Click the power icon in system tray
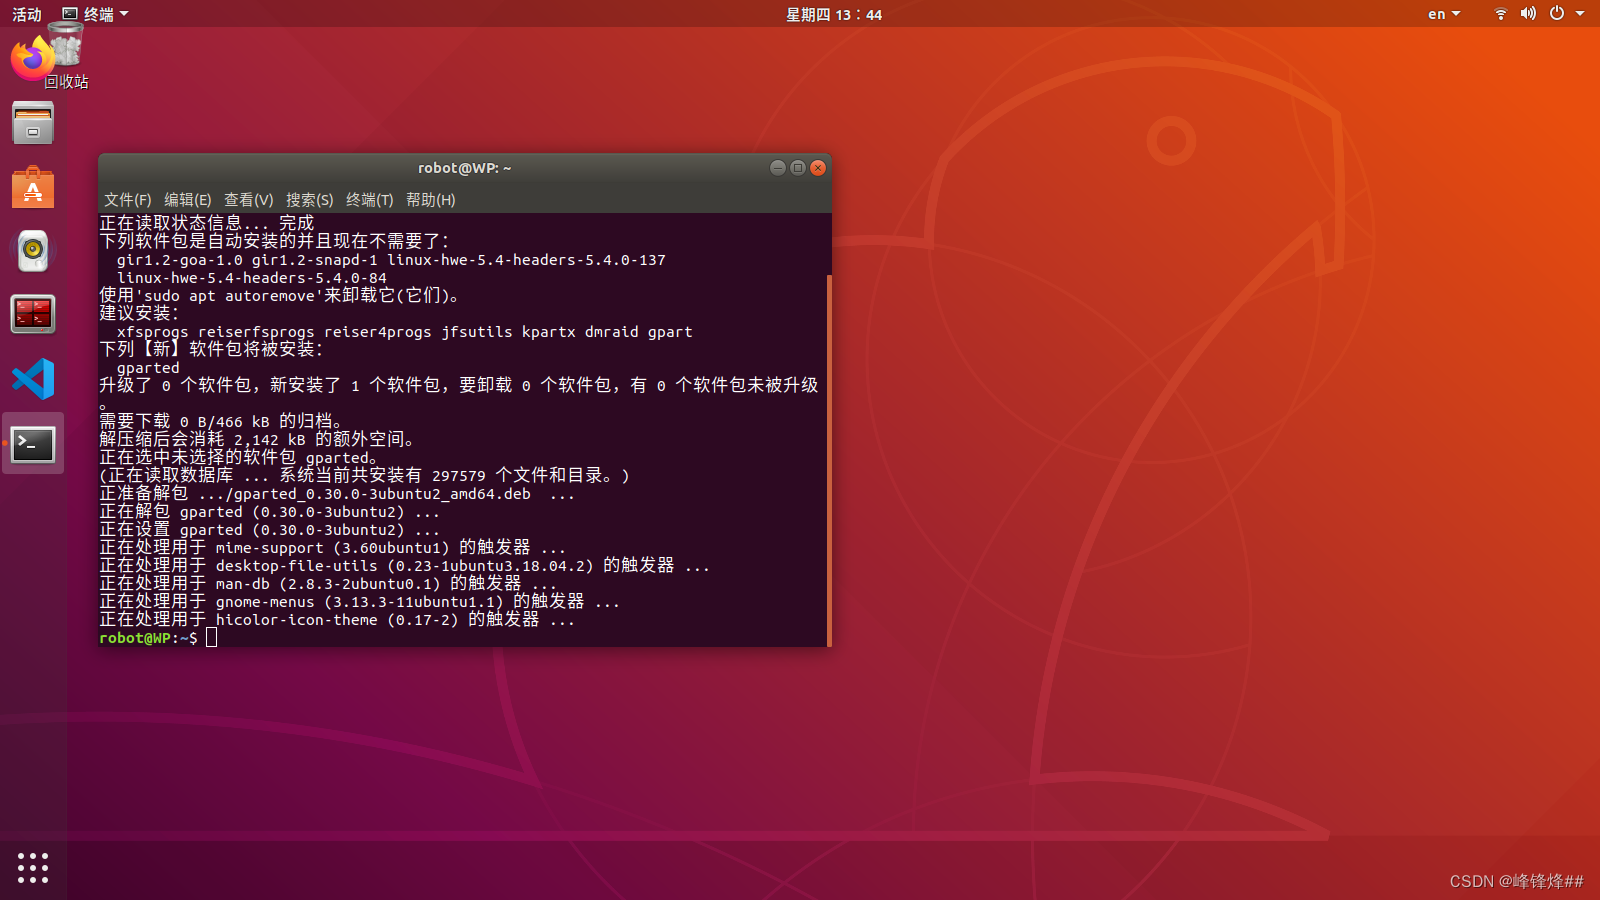 (x=1557, y=13)
